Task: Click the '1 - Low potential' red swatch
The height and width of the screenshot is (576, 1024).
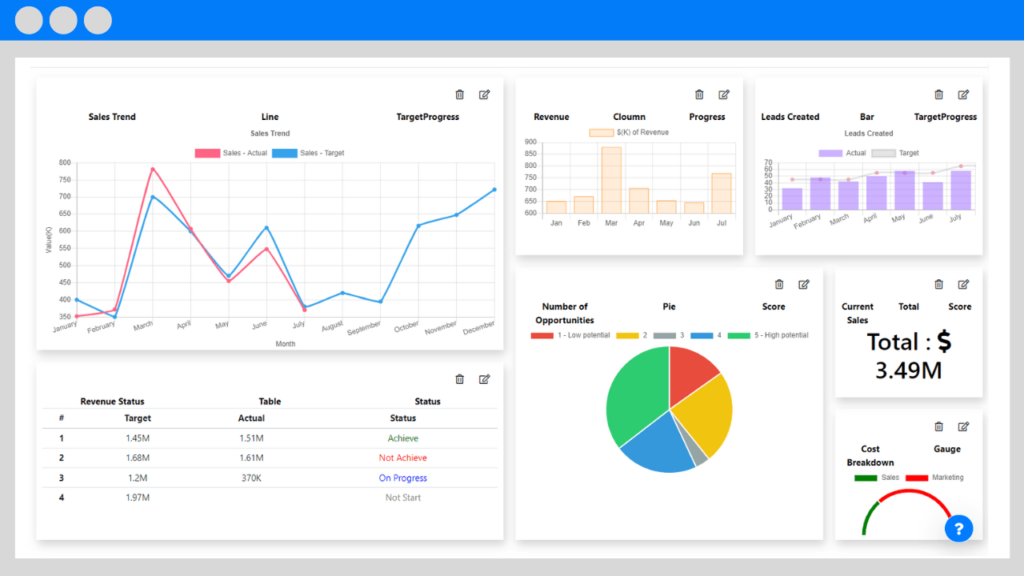Action: pyautogui.click(x=542, y=336)
